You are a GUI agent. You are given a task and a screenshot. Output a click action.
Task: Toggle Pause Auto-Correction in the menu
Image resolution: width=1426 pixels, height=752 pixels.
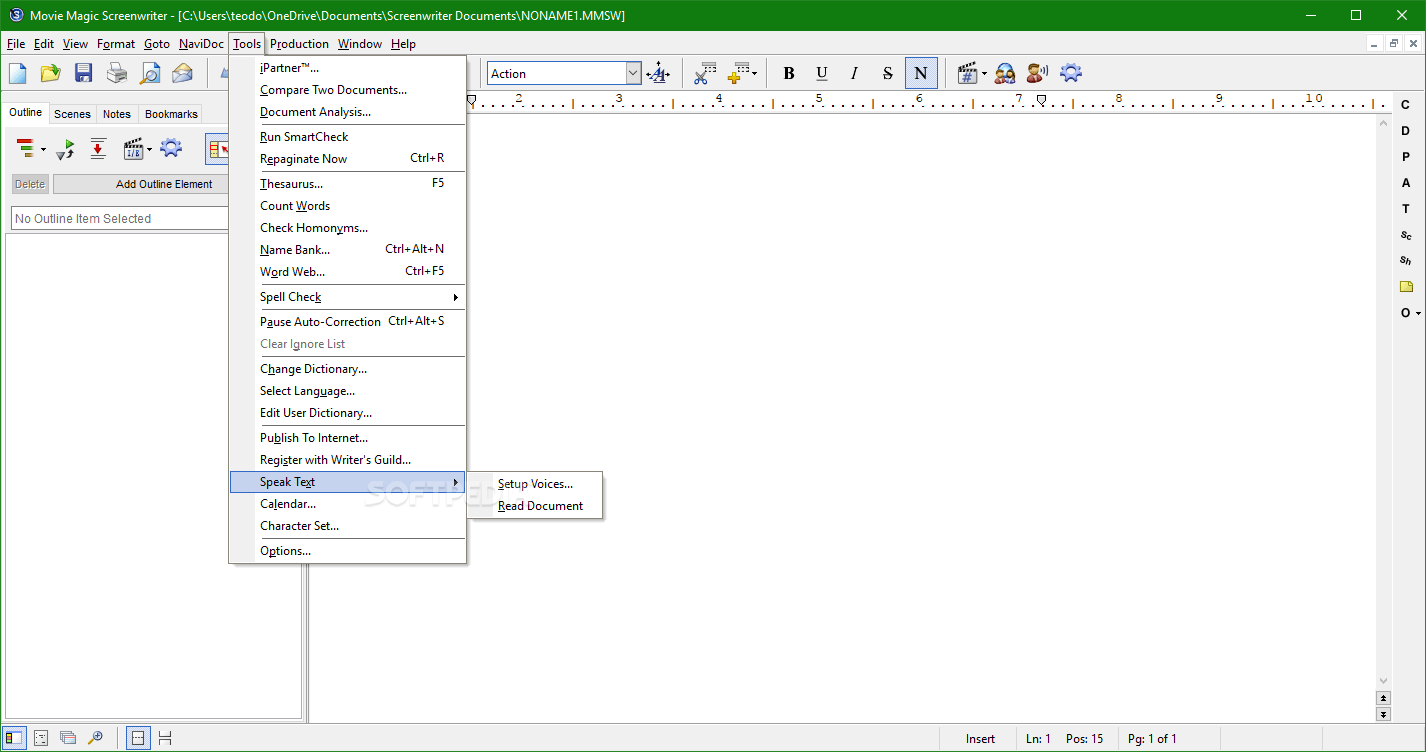click(x=320, y=321)
